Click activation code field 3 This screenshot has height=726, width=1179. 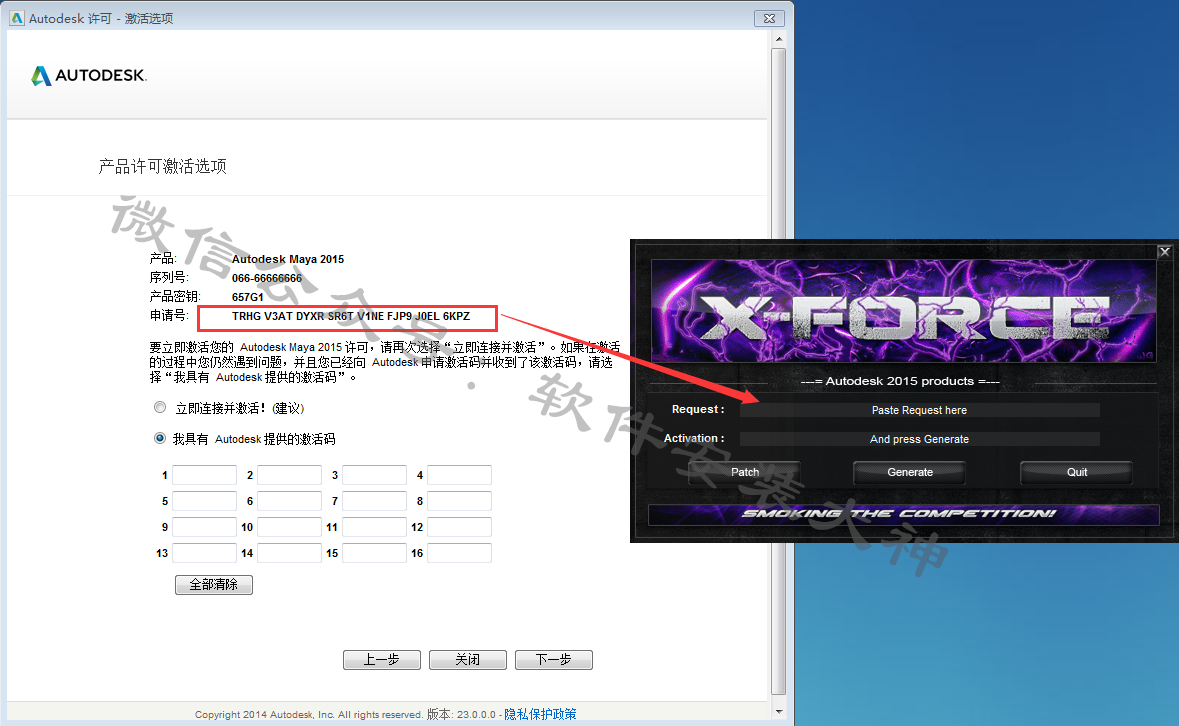click(374, 475)
